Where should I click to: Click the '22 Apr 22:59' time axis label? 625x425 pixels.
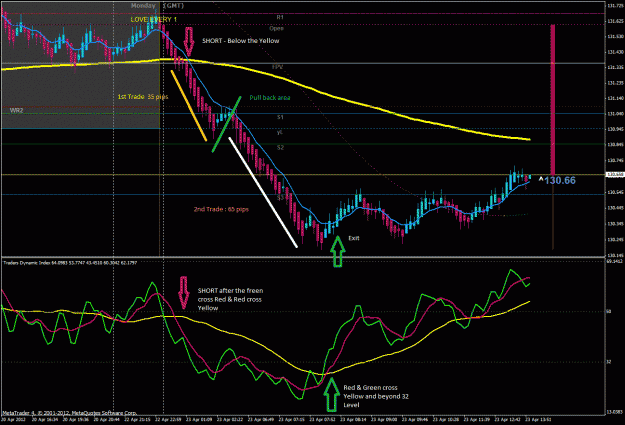[168, 420]
